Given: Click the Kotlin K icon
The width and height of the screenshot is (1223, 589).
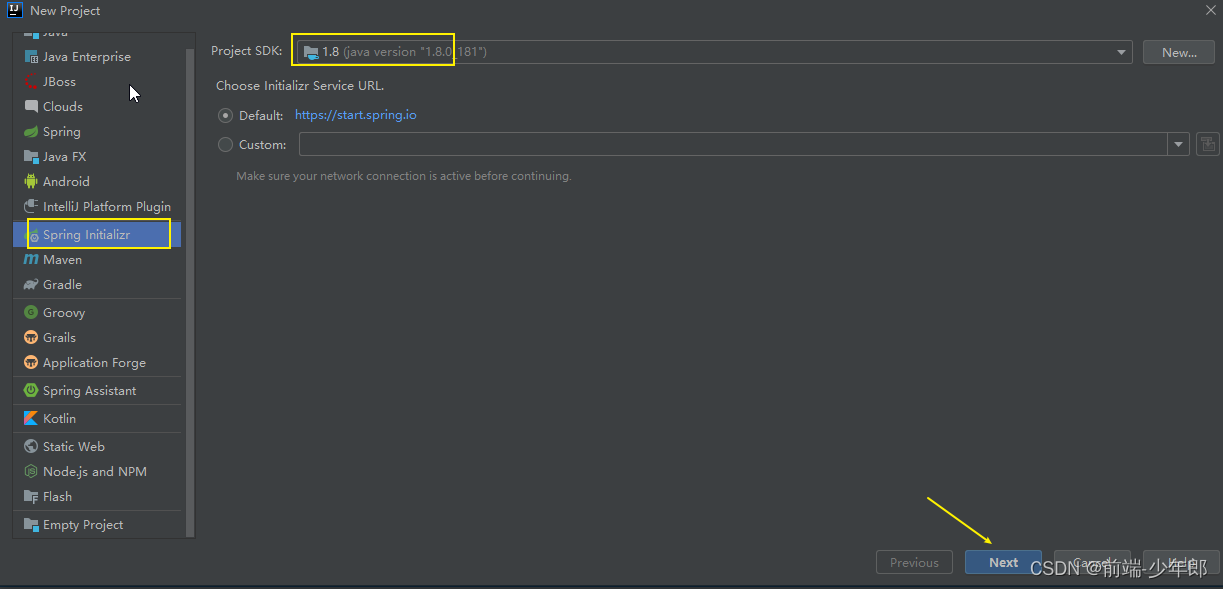Looking at the screenshot, I should point(31,419).
